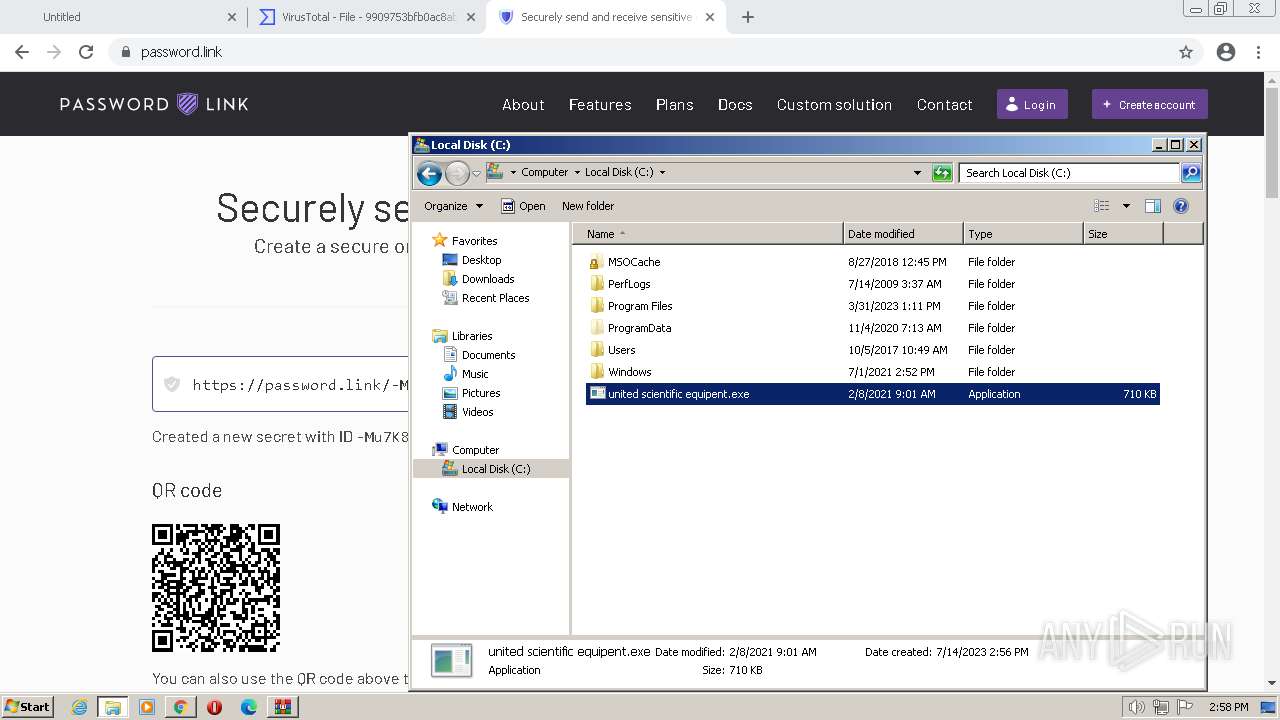This screenshot has height=720, width=1280.
Task: Click the Explorer refresh address button
Action: pyautogui.click(x=942, y=173)
